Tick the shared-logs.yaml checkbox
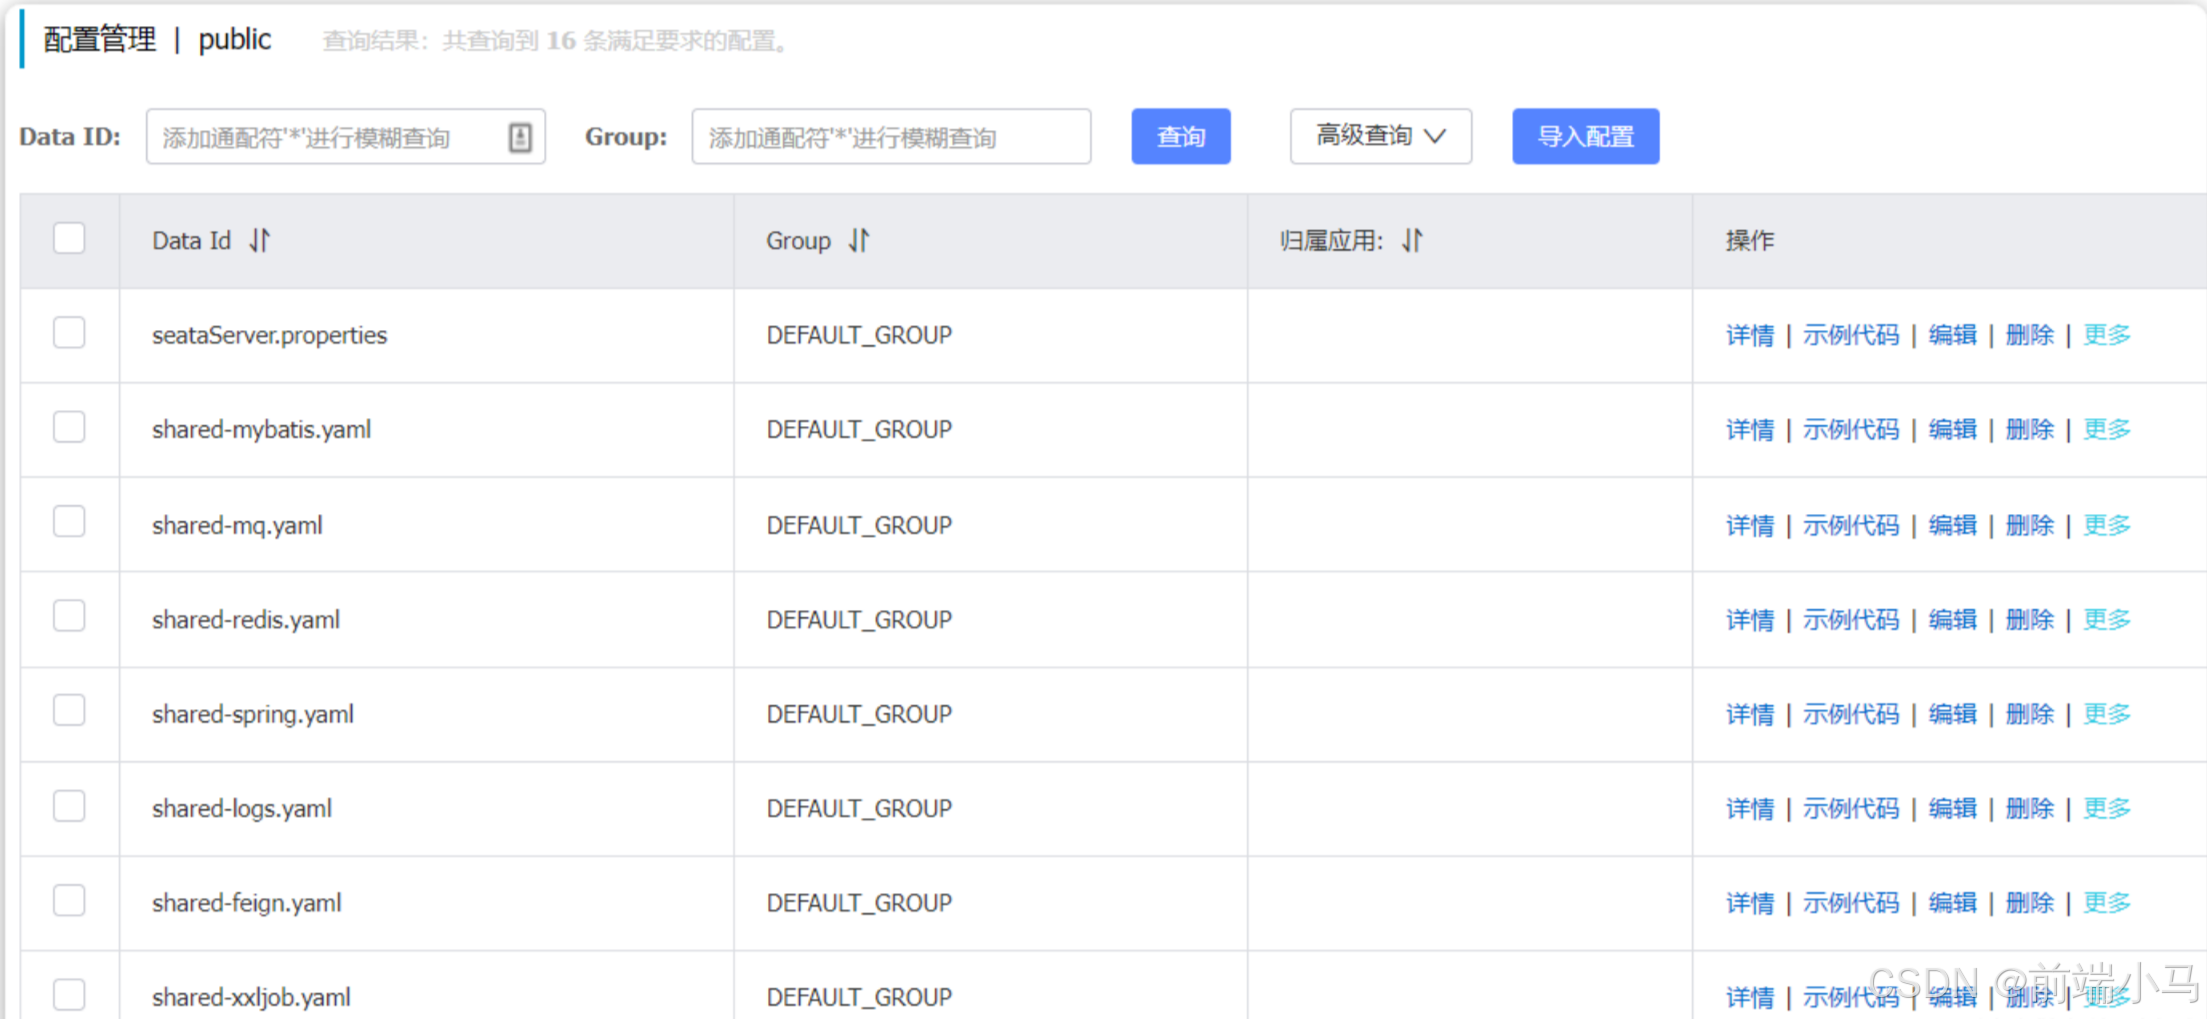Image resolution: width=2207 pixels, height=1019 pixels. pos(69,805)
